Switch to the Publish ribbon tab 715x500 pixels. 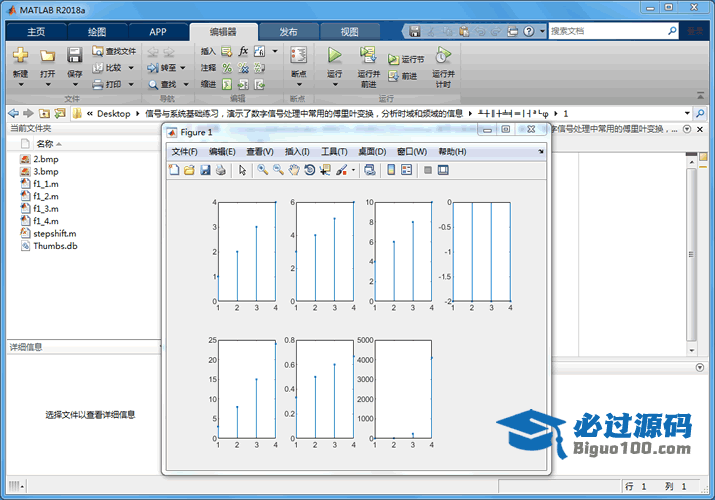(x=288, y=32)
